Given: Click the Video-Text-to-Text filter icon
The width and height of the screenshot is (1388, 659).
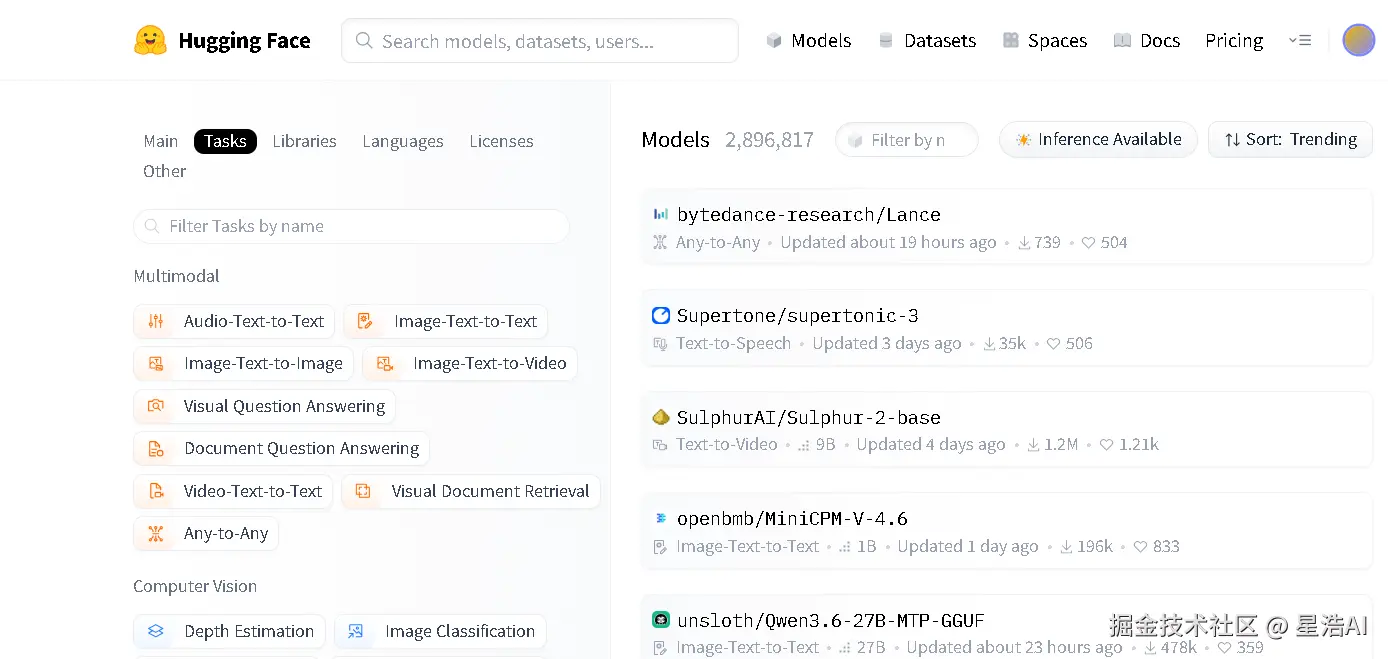Looking at the screenshot, I should click(155, 491).
